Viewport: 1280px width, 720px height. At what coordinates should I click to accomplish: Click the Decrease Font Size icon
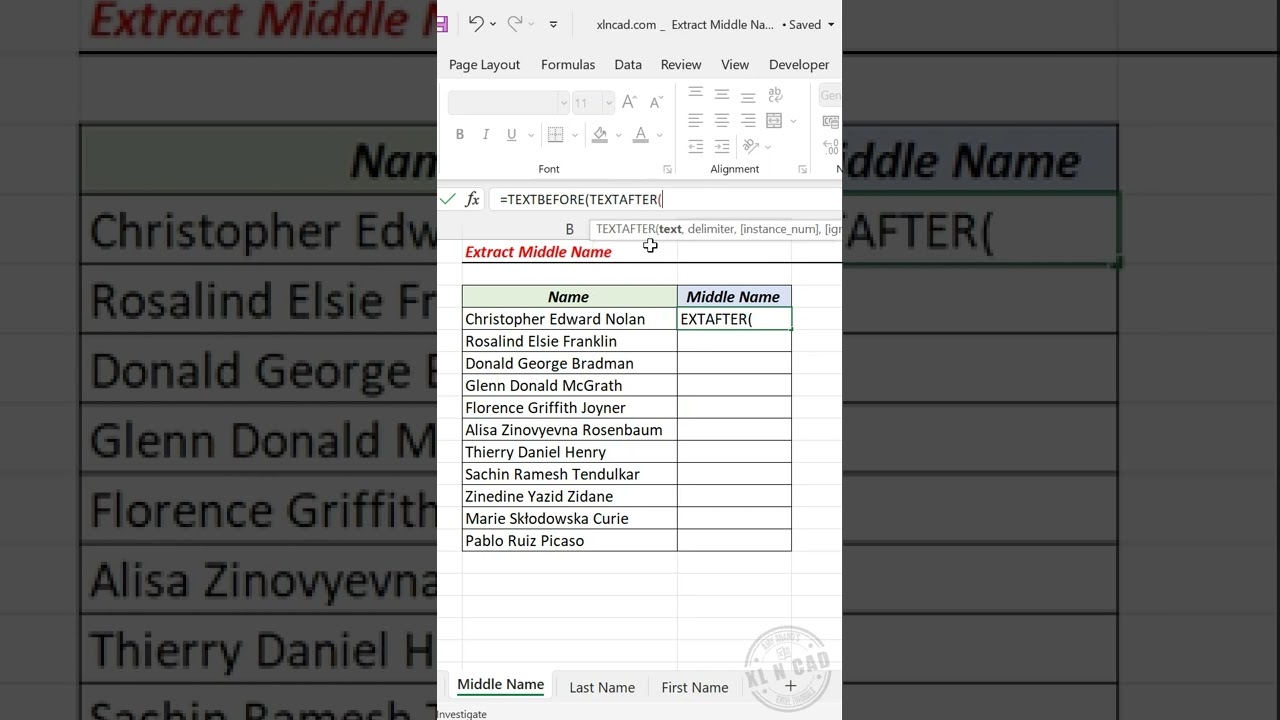pyautogui.click(x=656, y=102)
